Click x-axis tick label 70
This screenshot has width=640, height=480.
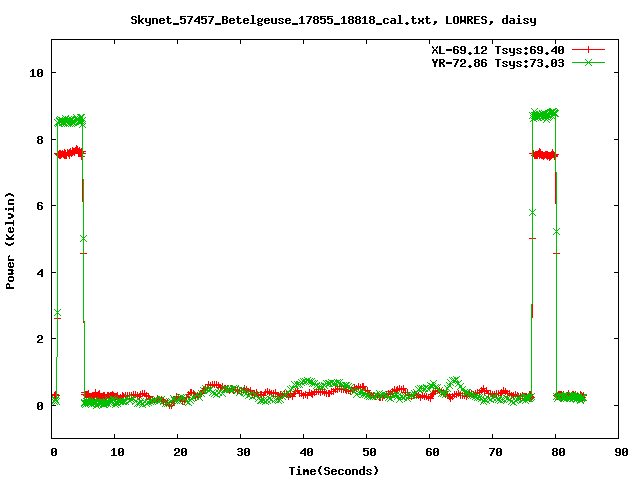click(495, 452)
